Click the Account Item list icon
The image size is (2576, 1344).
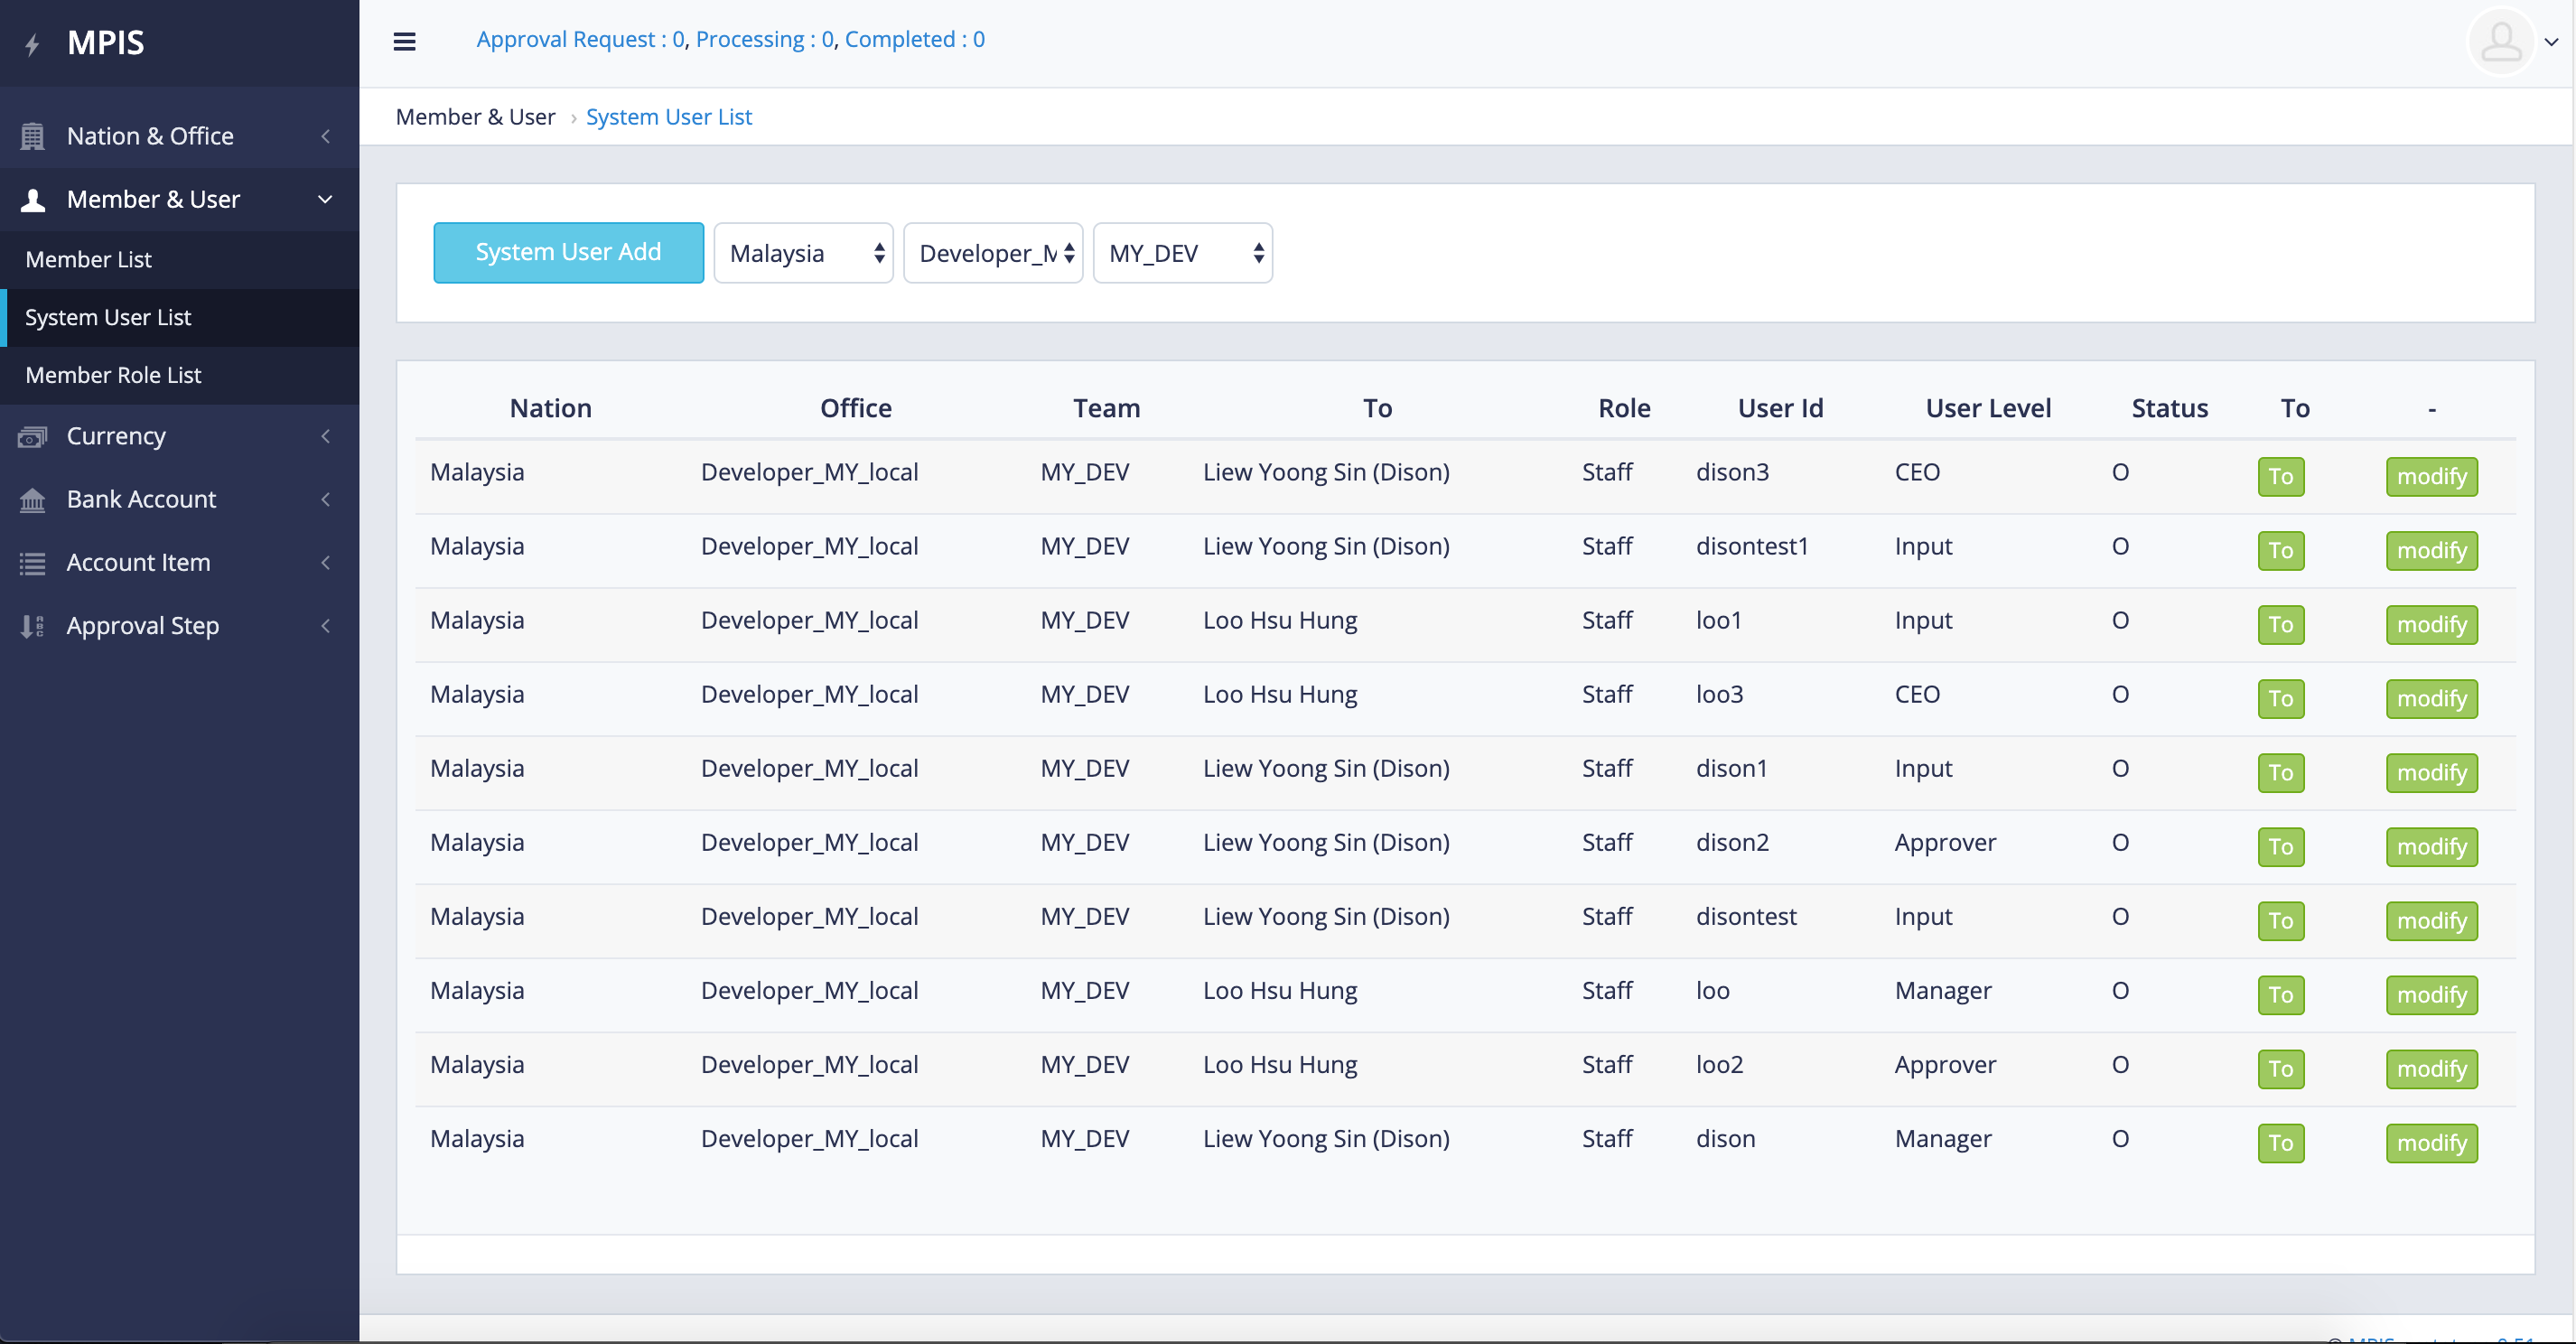pos(32,562)
